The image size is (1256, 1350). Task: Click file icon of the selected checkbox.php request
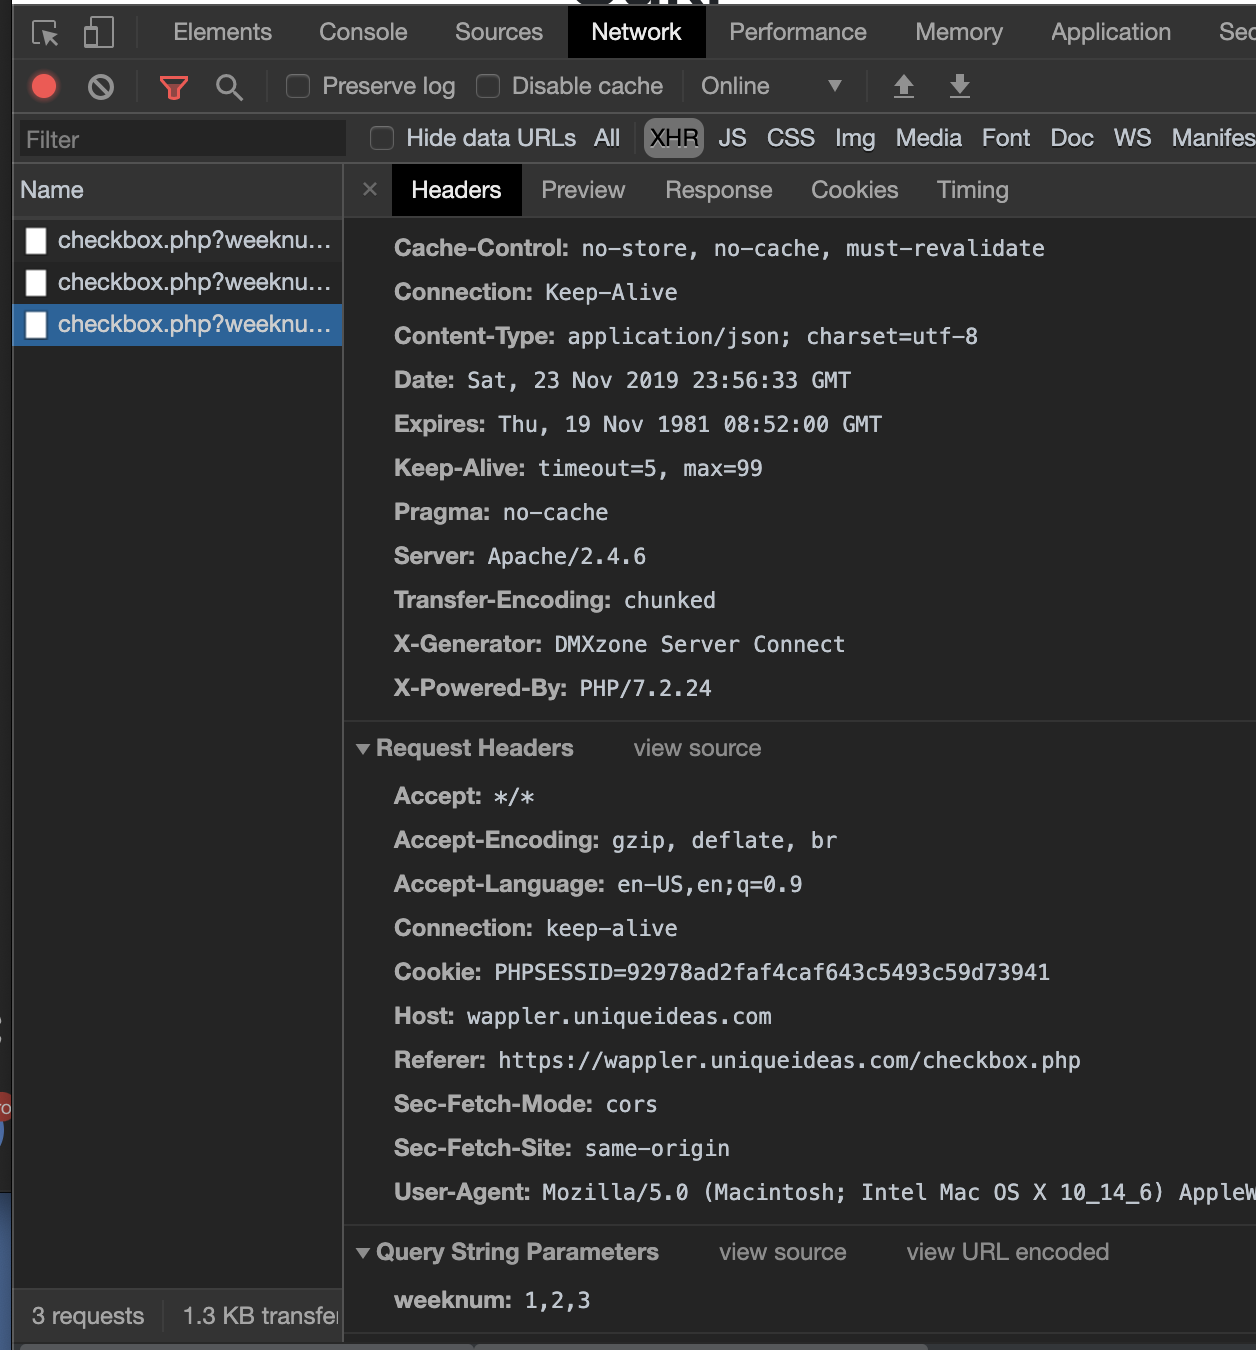(x=36, y=325)
